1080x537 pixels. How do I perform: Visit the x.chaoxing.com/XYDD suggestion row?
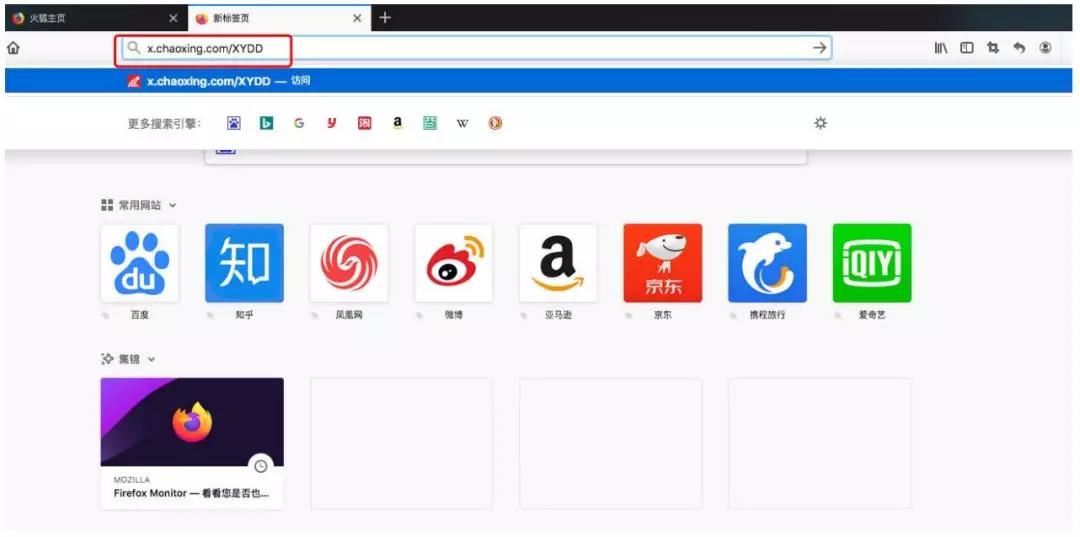pyautogui.click(x=538, y=81)
